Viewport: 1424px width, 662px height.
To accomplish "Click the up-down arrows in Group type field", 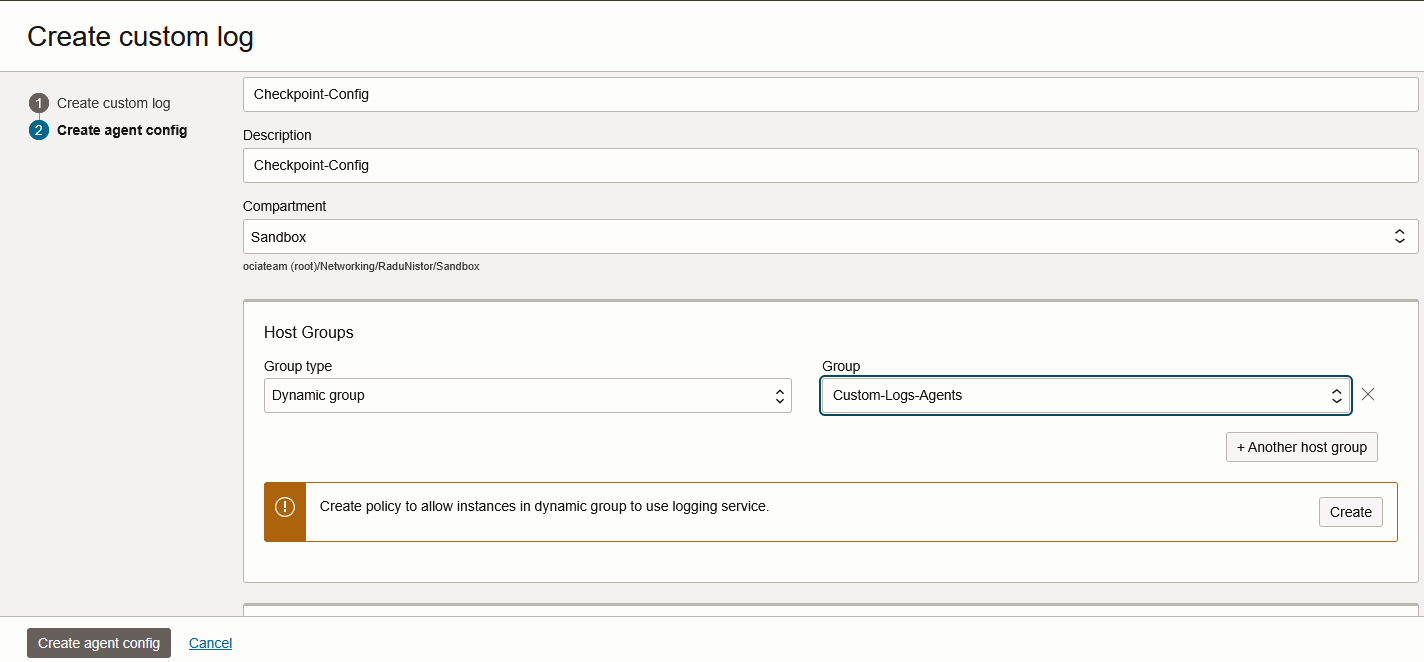I will point(779,396).
